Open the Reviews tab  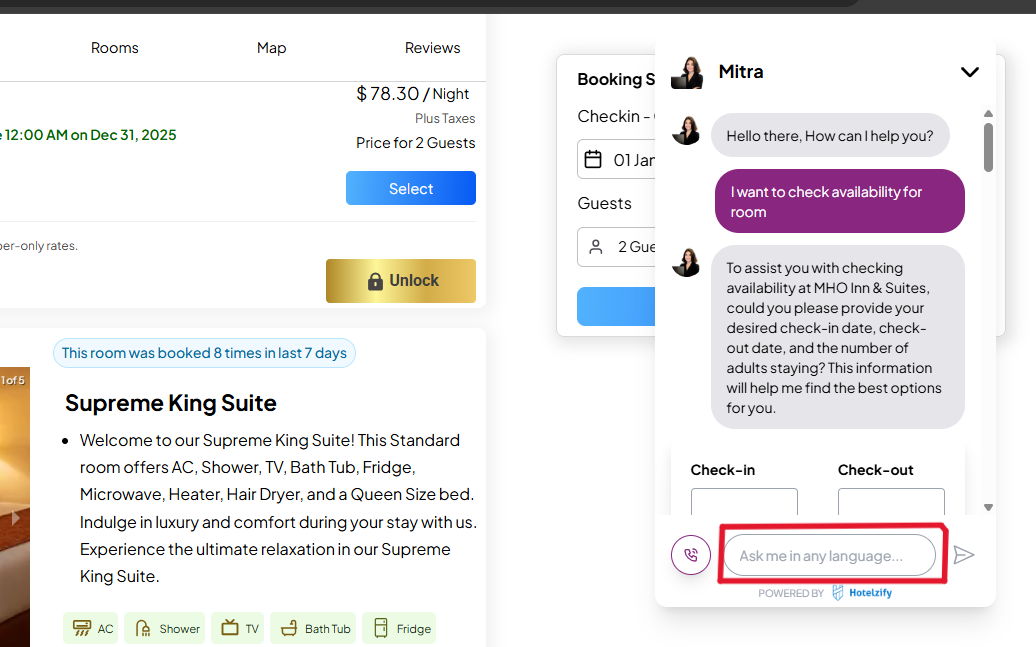pos(432,48)
